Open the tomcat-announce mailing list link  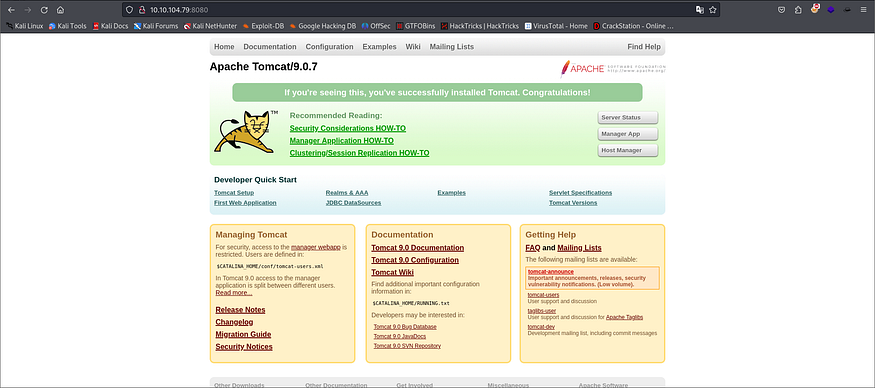(551, 272)
